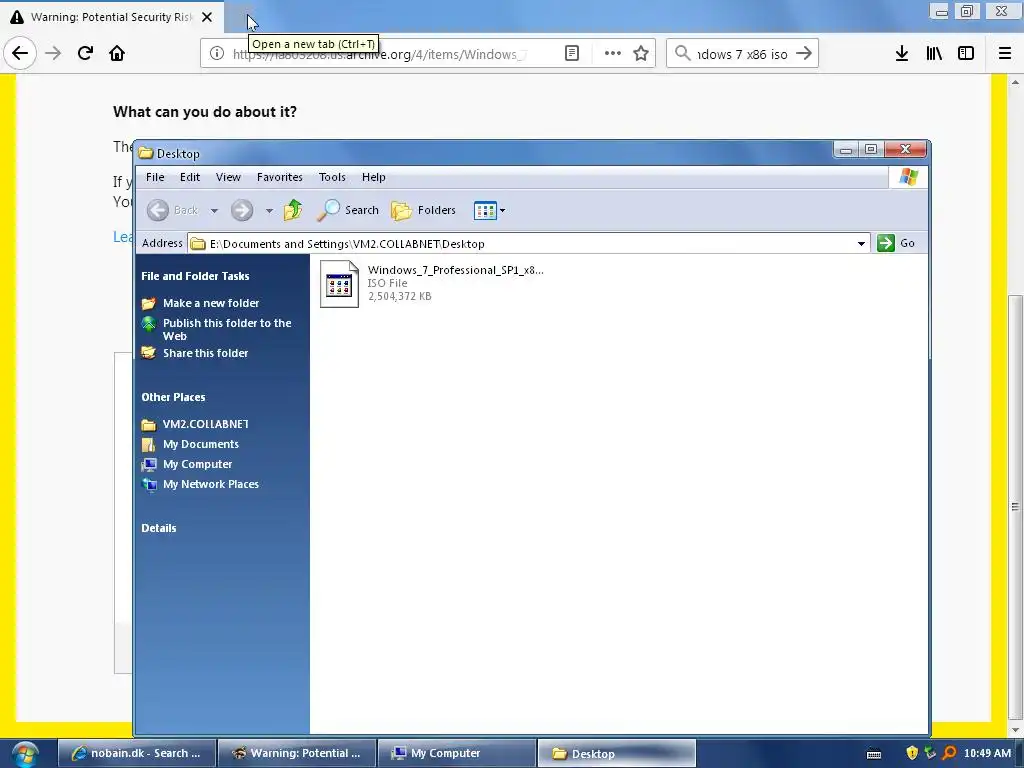Open Back history dropdown arrow

[214, 210]
